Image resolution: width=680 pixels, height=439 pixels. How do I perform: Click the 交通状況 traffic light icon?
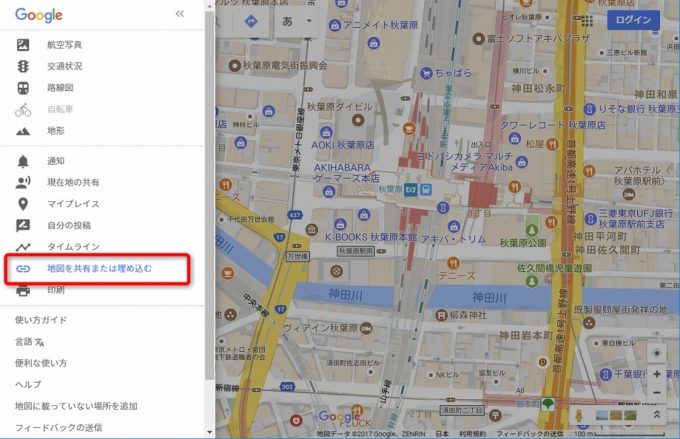(x=23, y=66)
